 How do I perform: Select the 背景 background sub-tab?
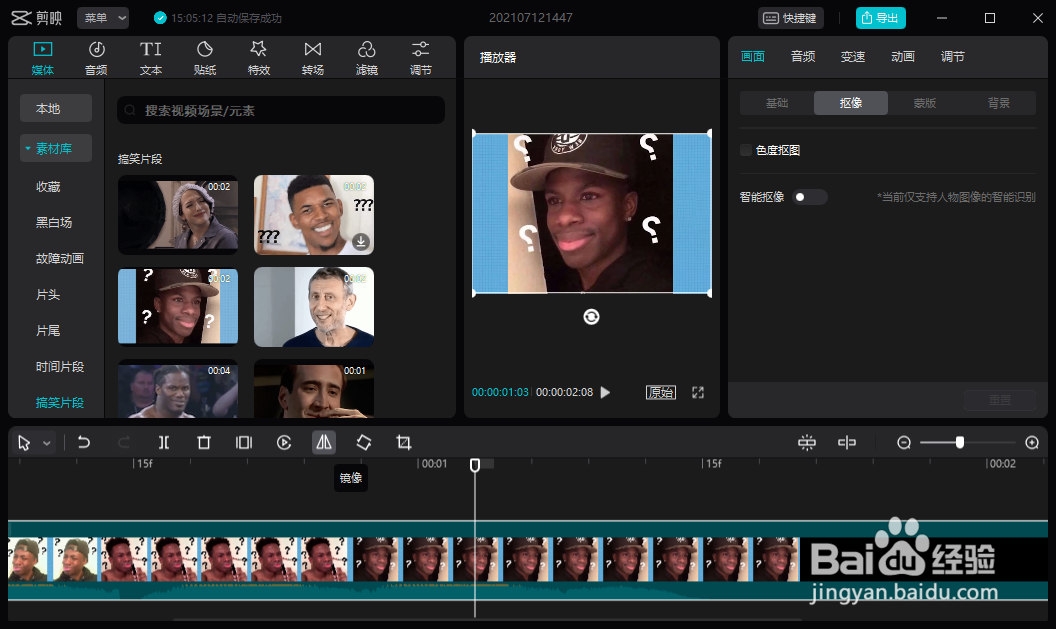(x=999, y=103)
